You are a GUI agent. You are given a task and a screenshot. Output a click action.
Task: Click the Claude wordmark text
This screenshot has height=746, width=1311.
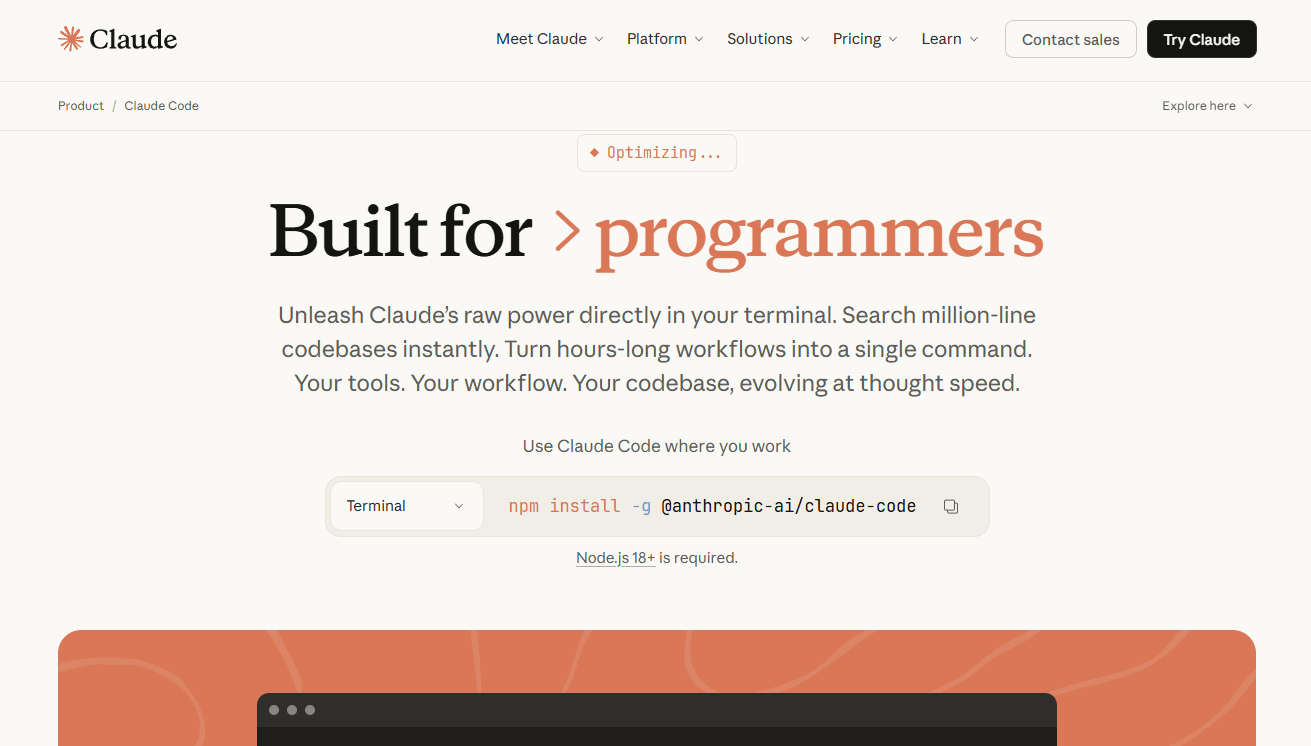point(133,40)
